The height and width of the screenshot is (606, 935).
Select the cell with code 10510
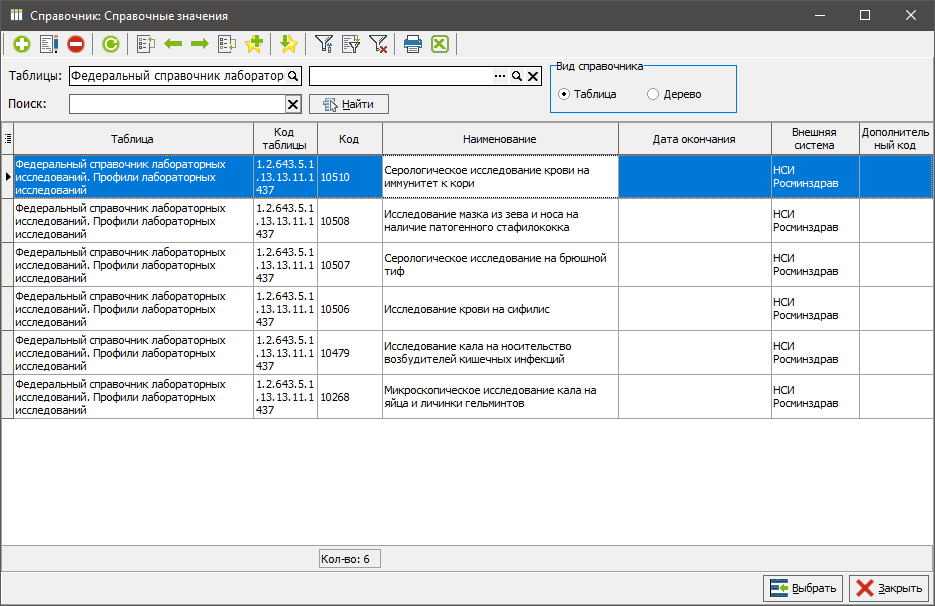click(349, 177)
